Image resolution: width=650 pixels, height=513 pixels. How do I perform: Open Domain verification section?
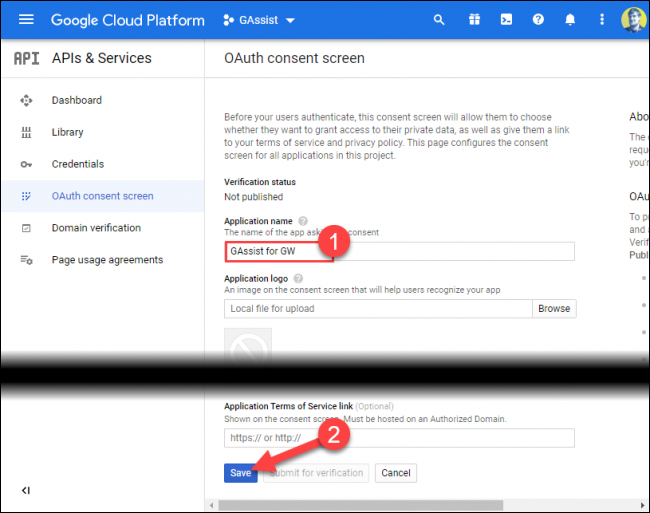tap(96, 228)
